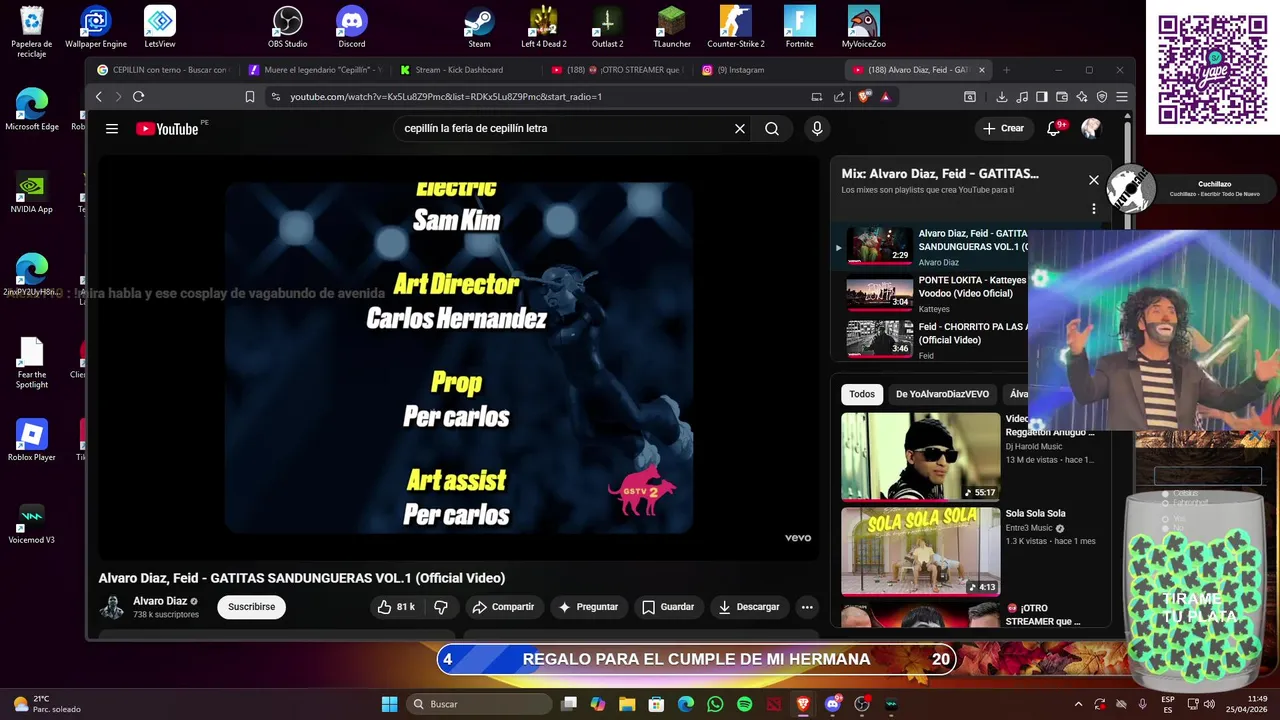The width and height of the screenshot is (1280, 720).
Task: Run the YouTube search magnifier button
Action: click(x=772, y=128)
